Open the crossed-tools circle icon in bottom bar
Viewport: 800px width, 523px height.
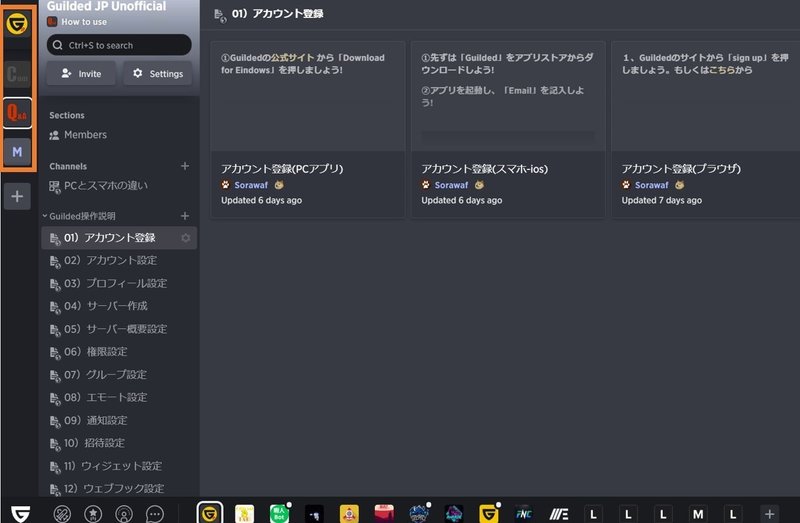[x=62, y=514]
